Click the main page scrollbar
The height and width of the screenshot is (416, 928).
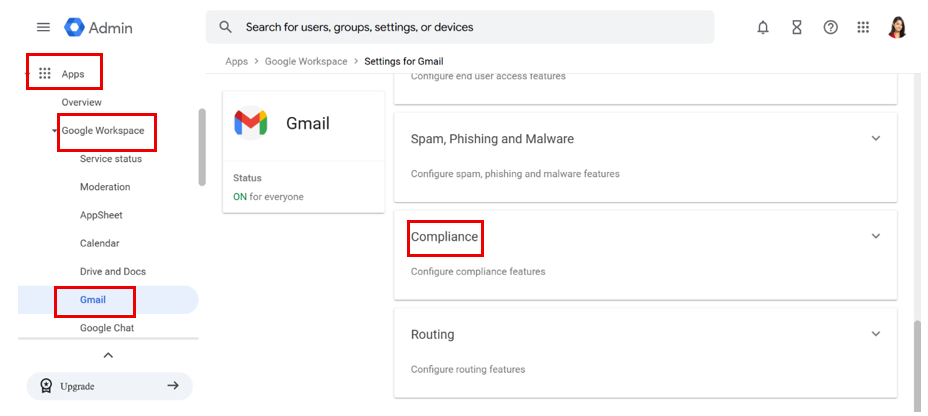click(917, 366)
